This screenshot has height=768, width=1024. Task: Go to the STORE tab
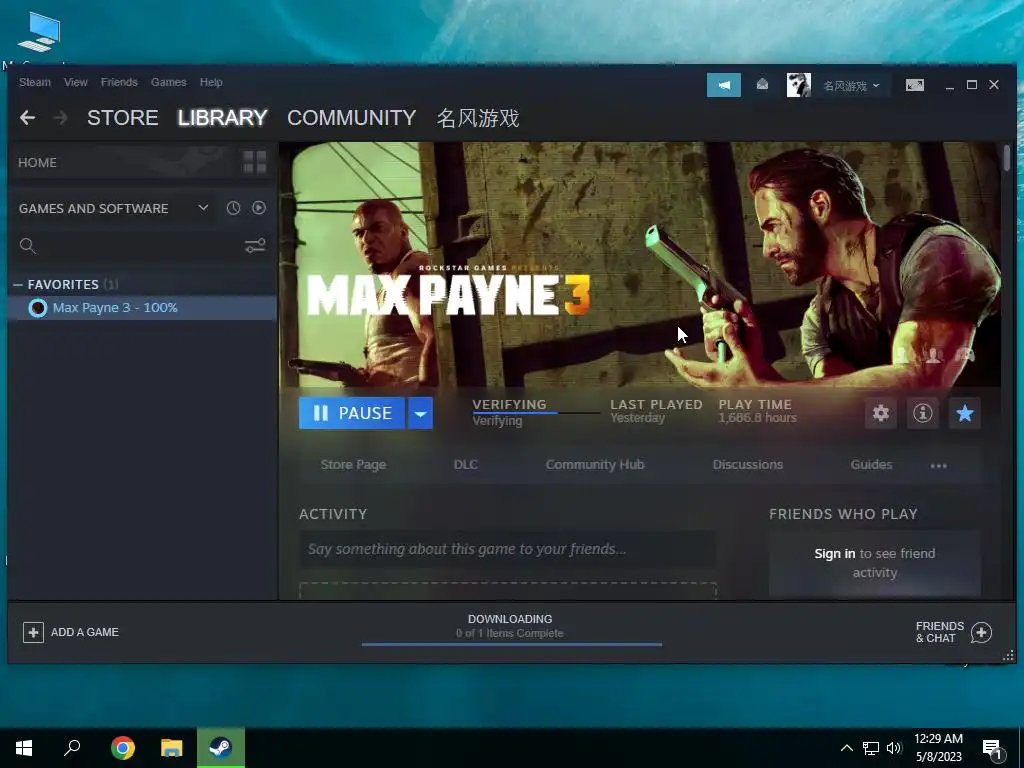123,118
